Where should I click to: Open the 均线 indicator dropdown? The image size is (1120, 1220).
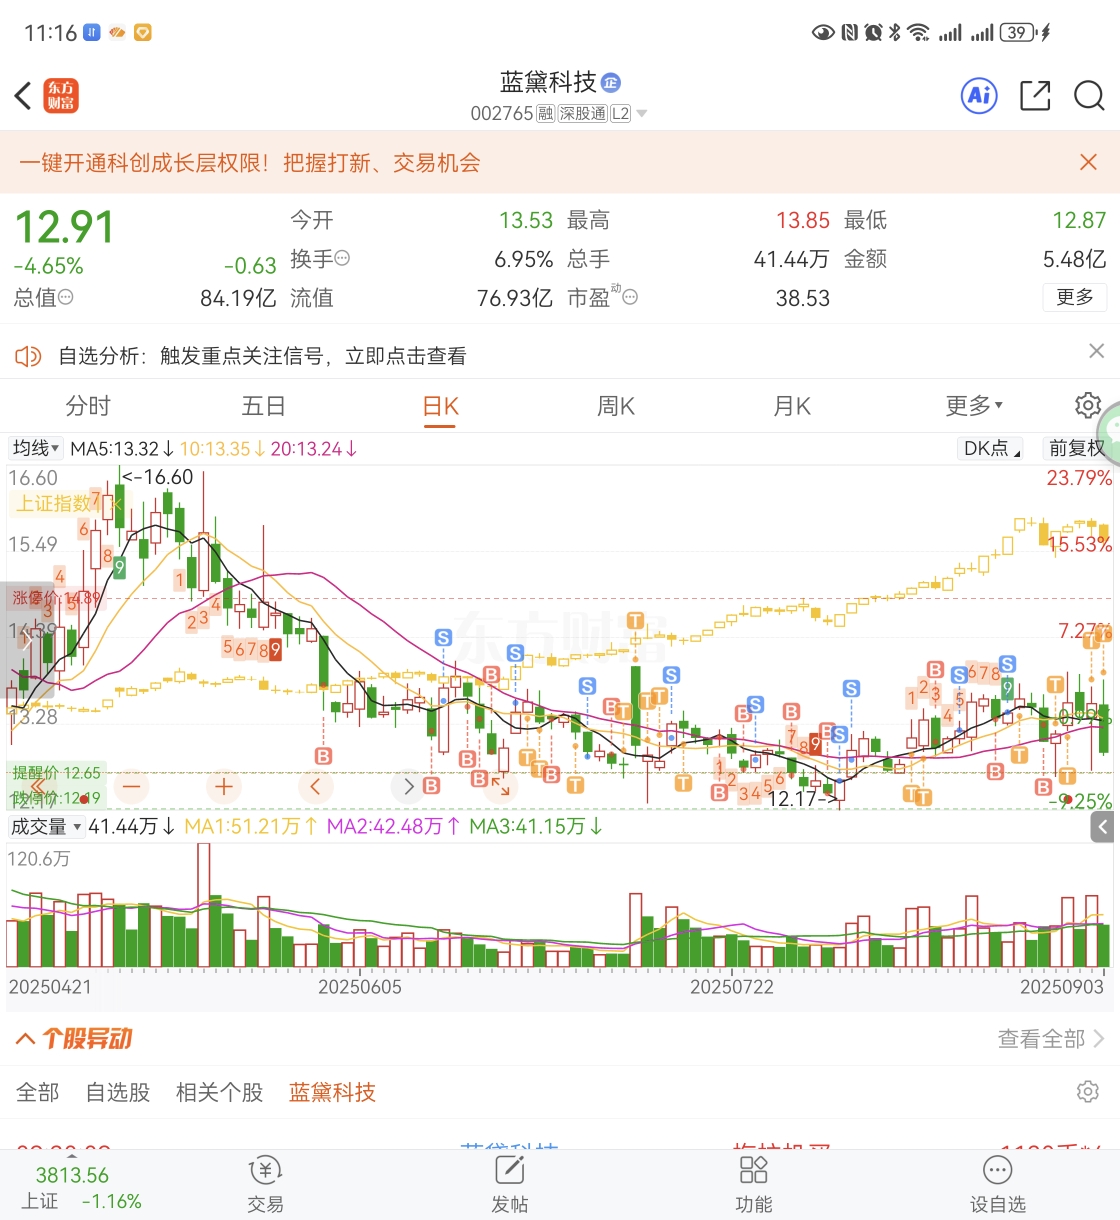tap(36, 448)
